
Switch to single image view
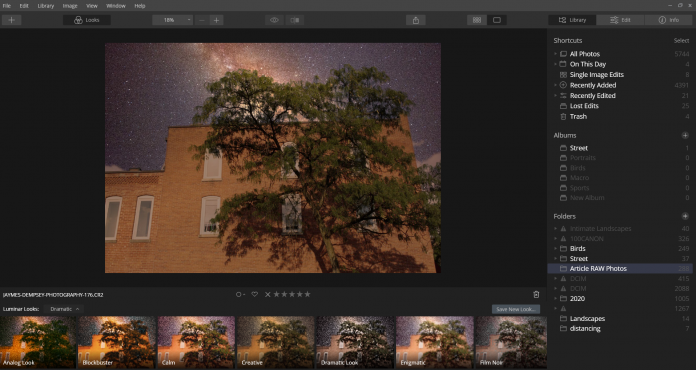point(497,20)
